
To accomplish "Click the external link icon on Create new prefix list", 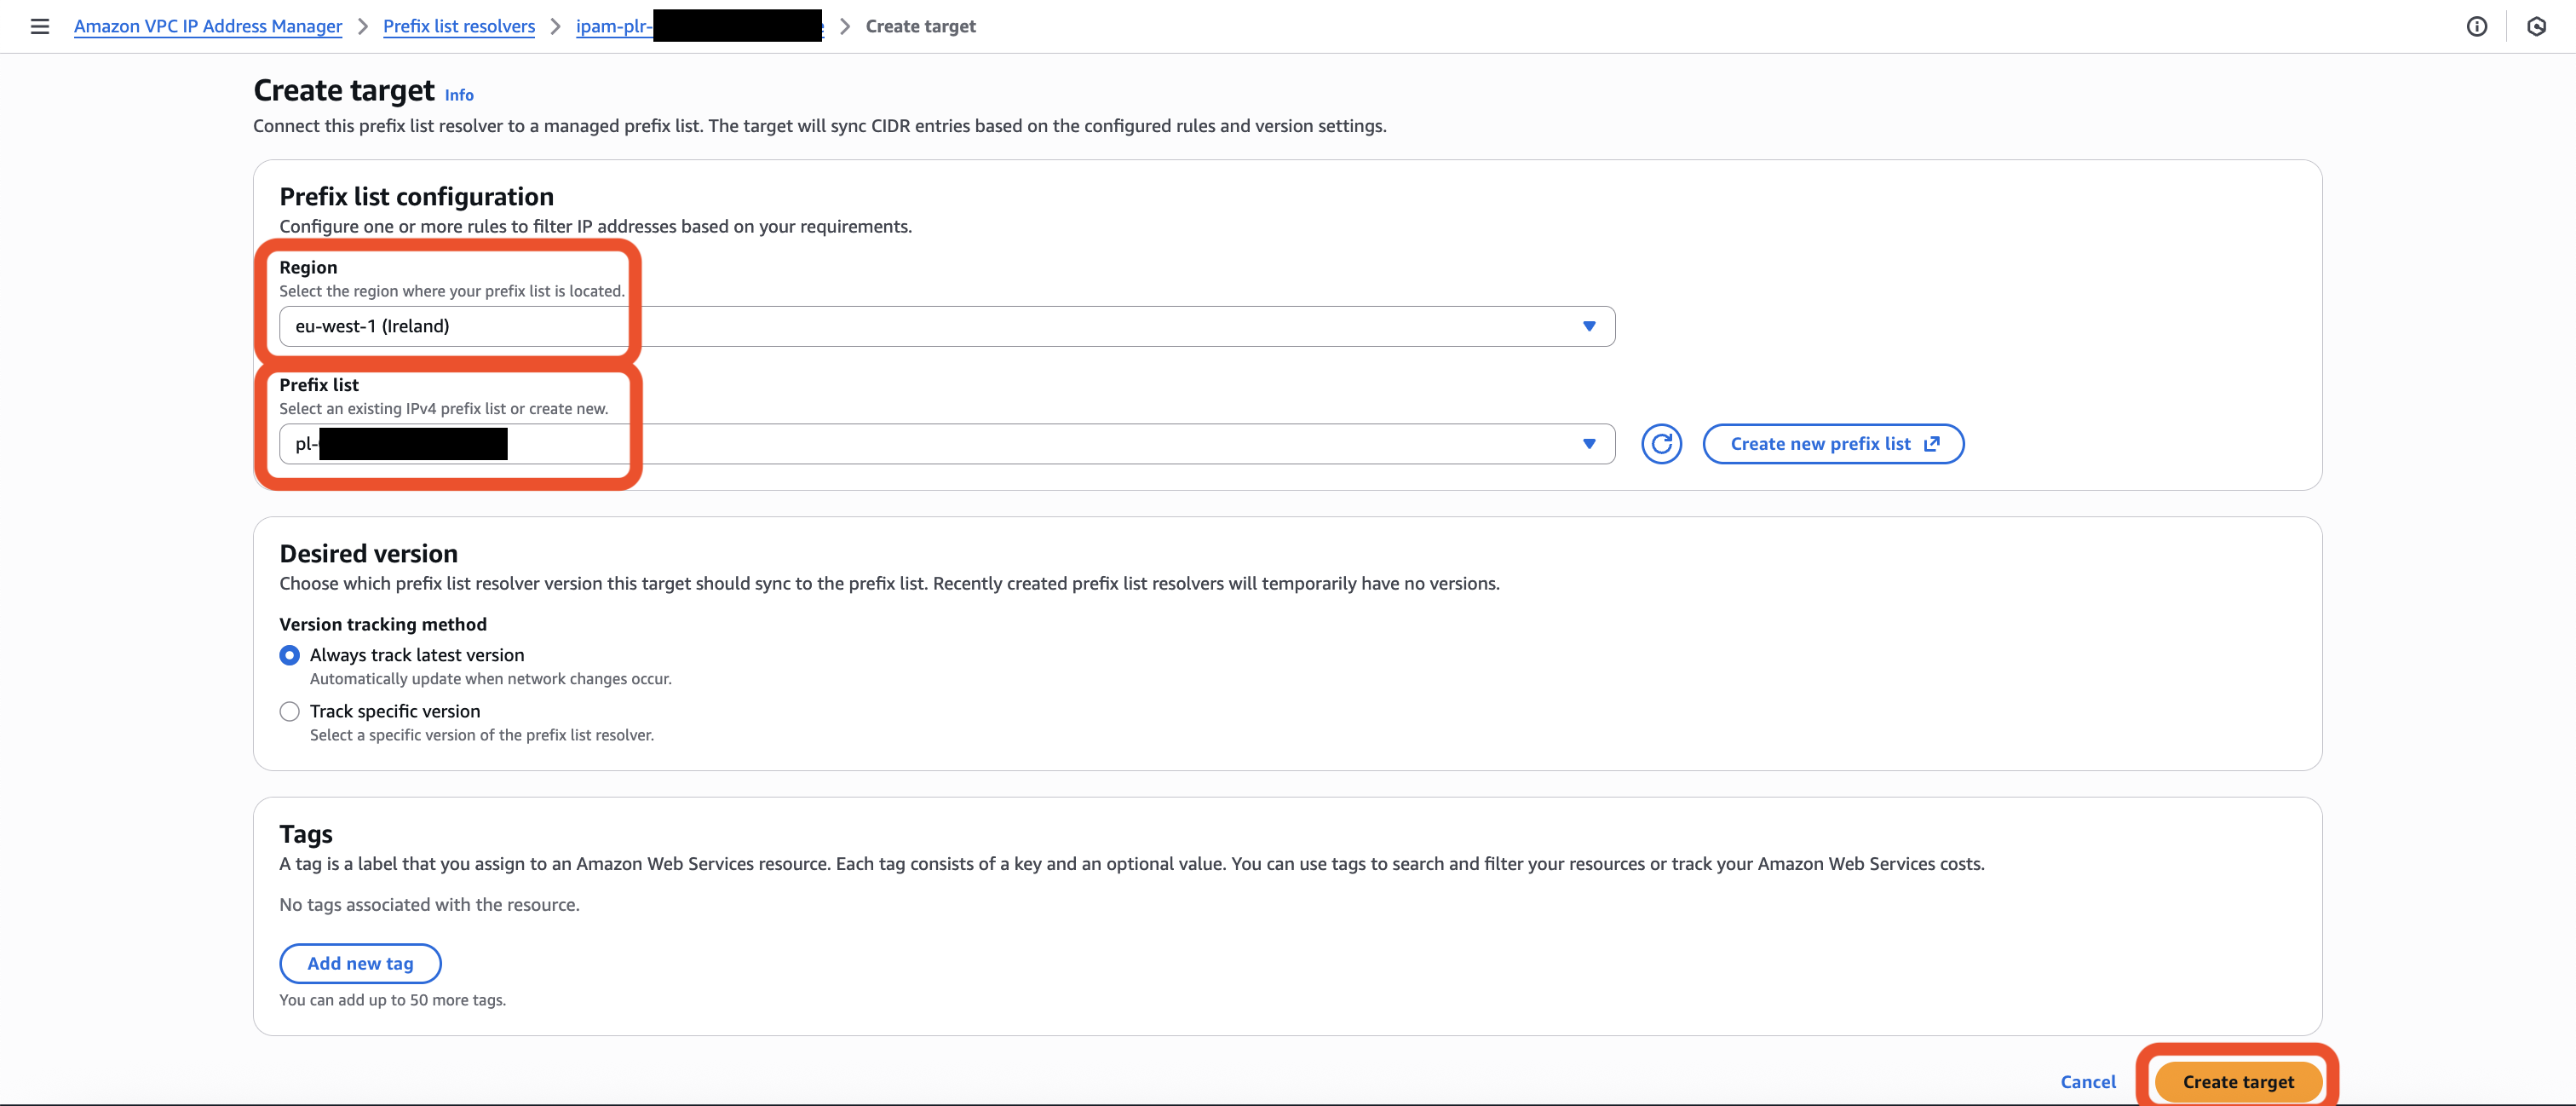I will point(1932,444).
